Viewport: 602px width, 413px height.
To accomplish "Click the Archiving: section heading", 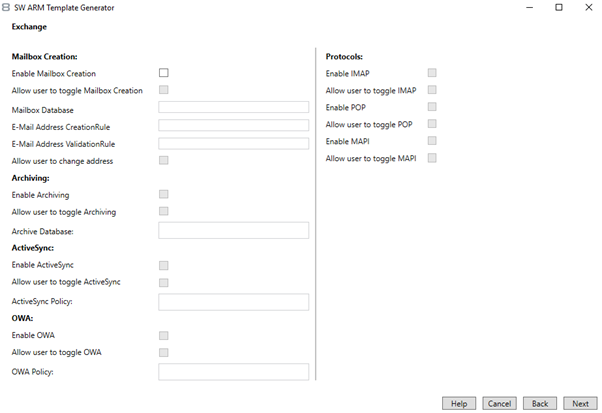I will tap(30, 178).
